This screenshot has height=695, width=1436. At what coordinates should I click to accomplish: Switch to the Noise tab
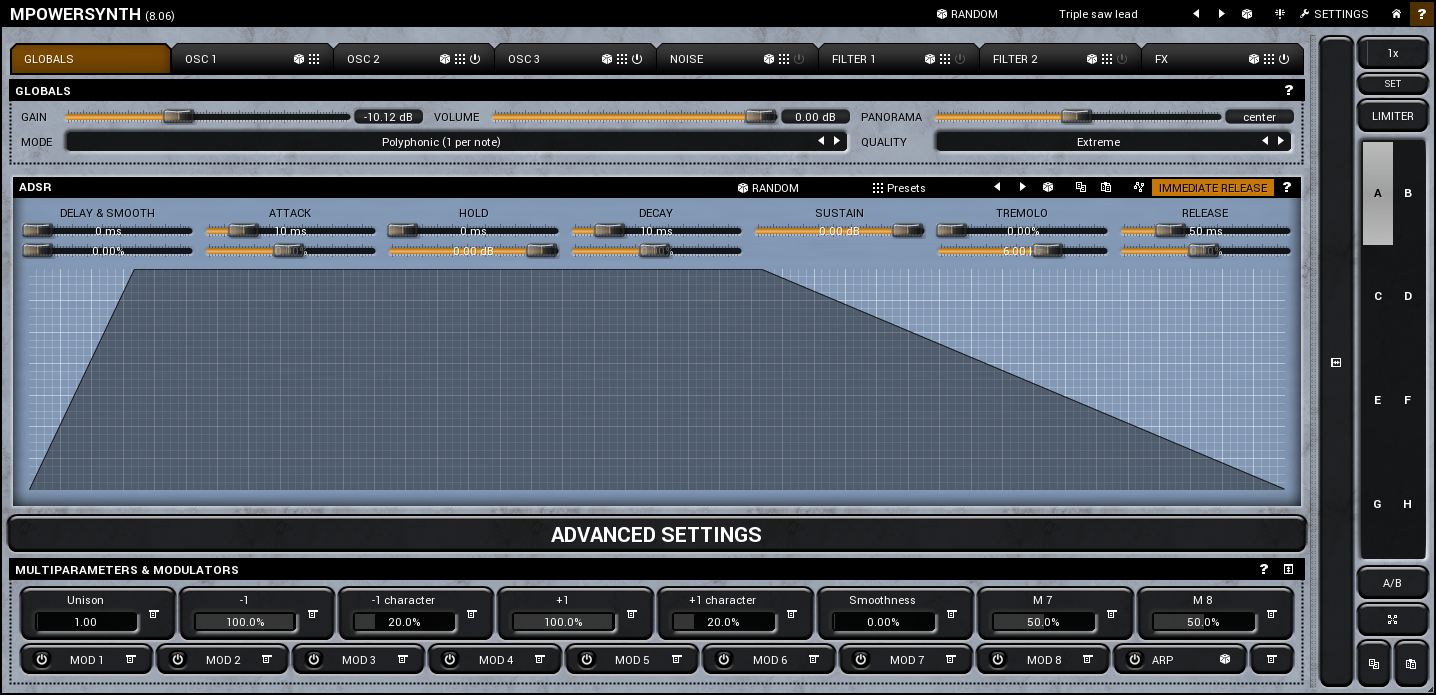(686, 59)
